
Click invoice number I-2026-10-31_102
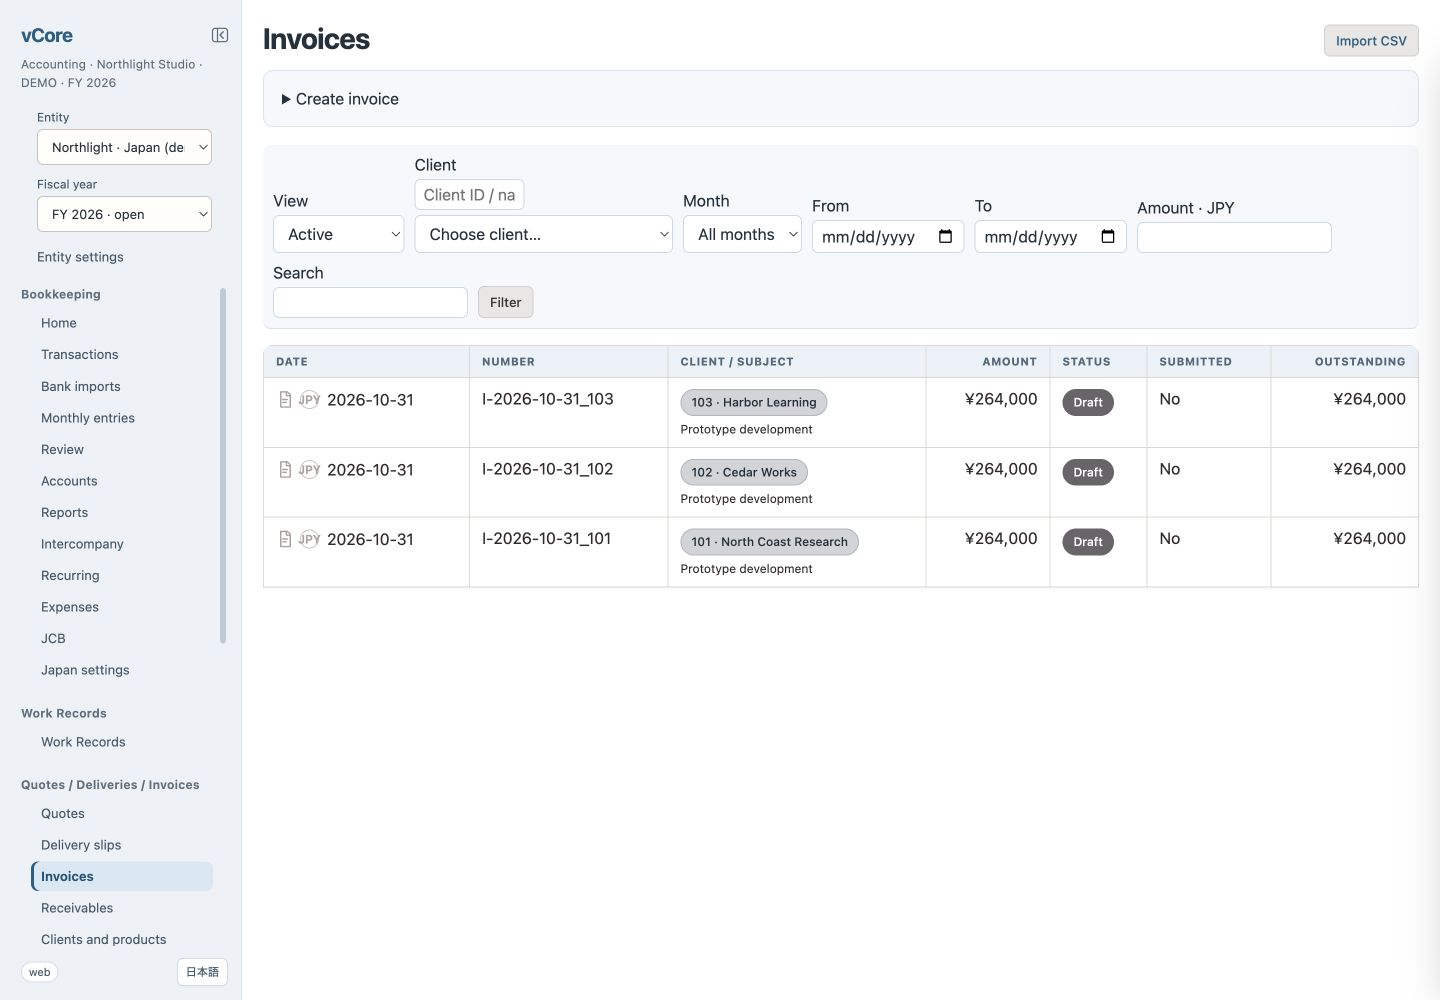coord(547,469)
